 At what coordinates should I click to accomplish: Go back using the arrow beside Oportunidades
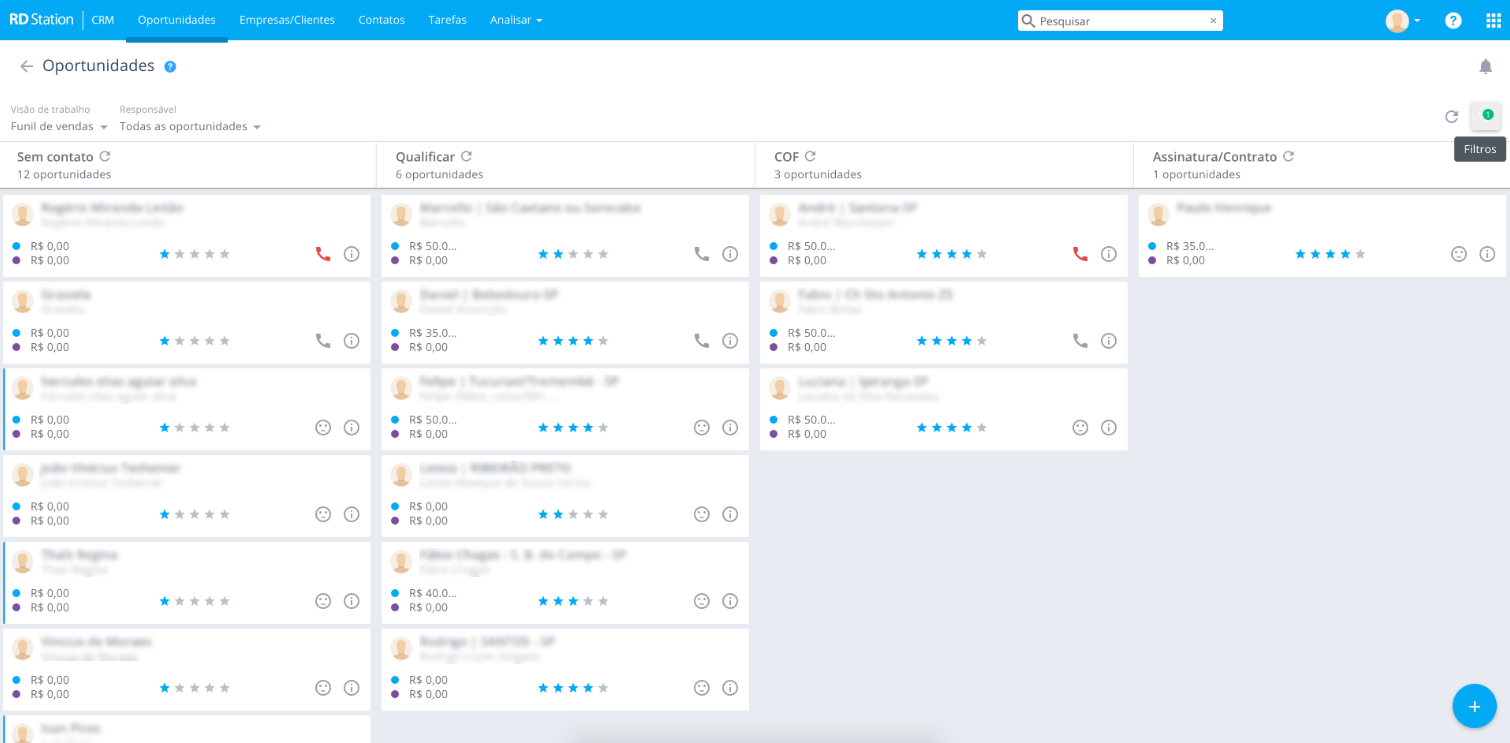27,66
